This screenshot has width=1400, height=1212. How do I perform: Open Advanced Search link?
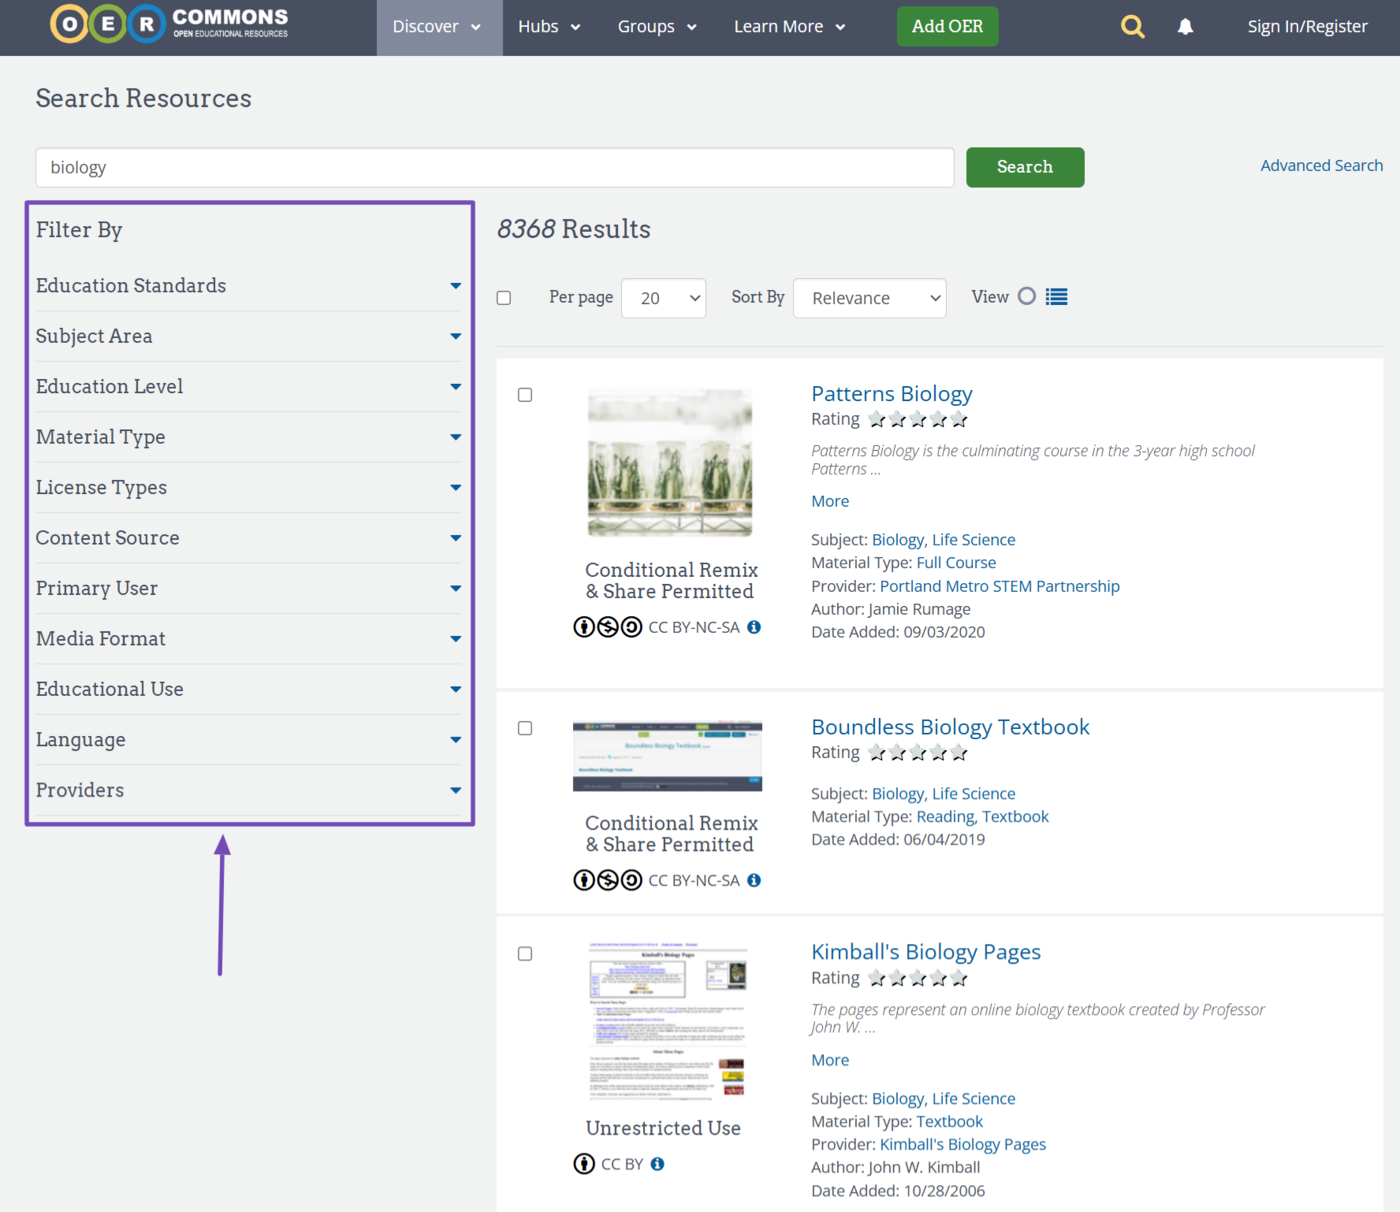pos(1321,166)
